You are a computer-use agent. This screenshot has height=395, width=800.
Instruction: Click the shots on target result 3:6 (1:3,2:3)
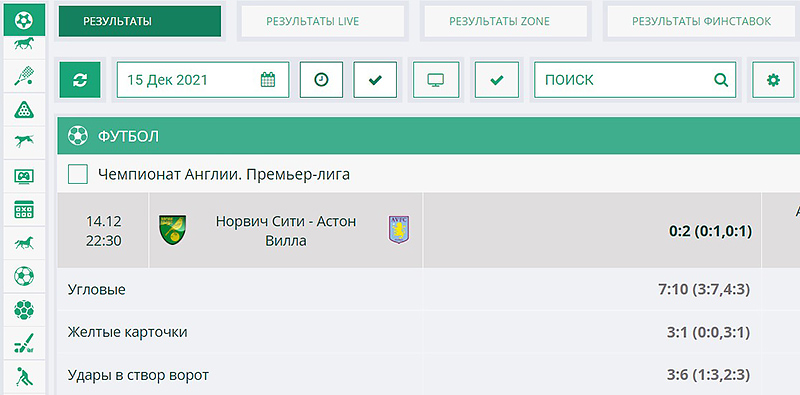(x=709, y=376)
